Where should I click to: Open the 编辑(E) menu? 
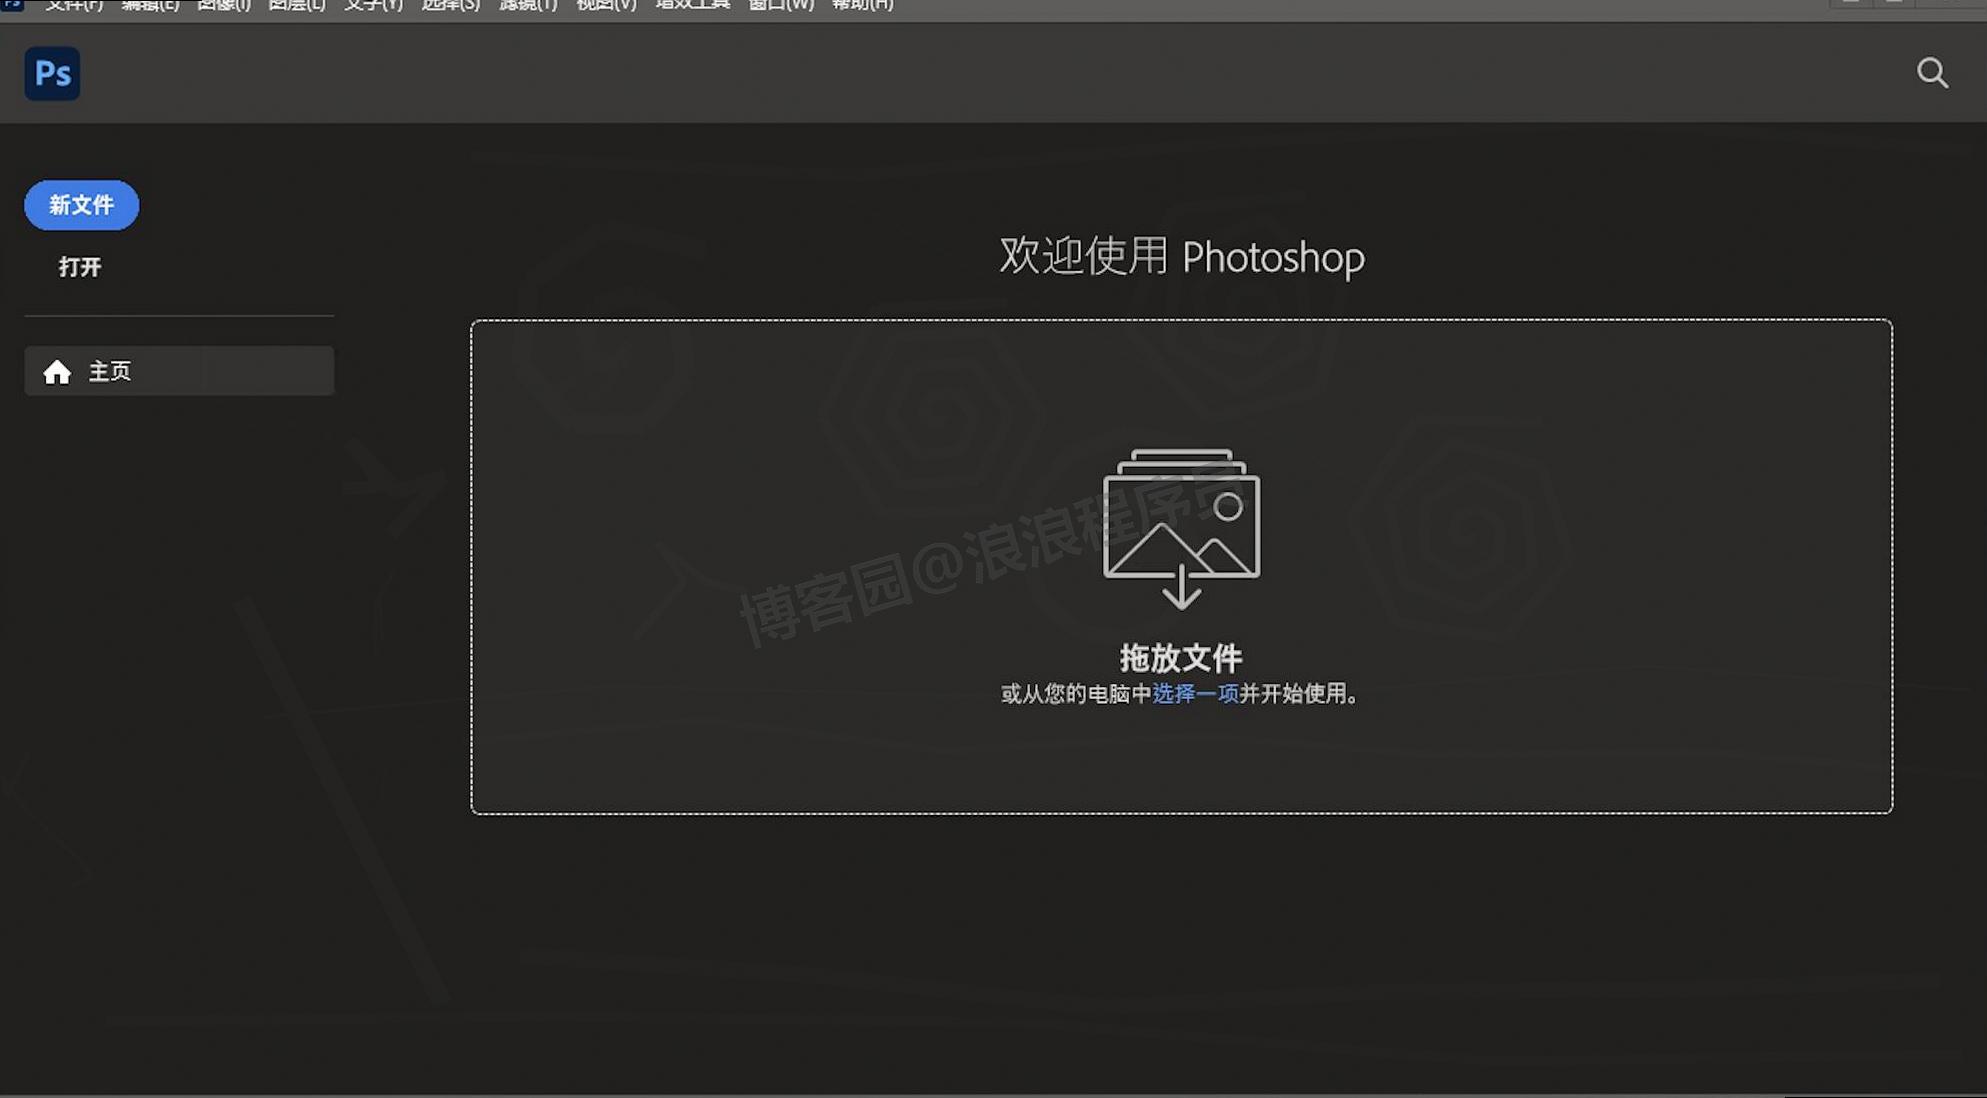(150, 5)
